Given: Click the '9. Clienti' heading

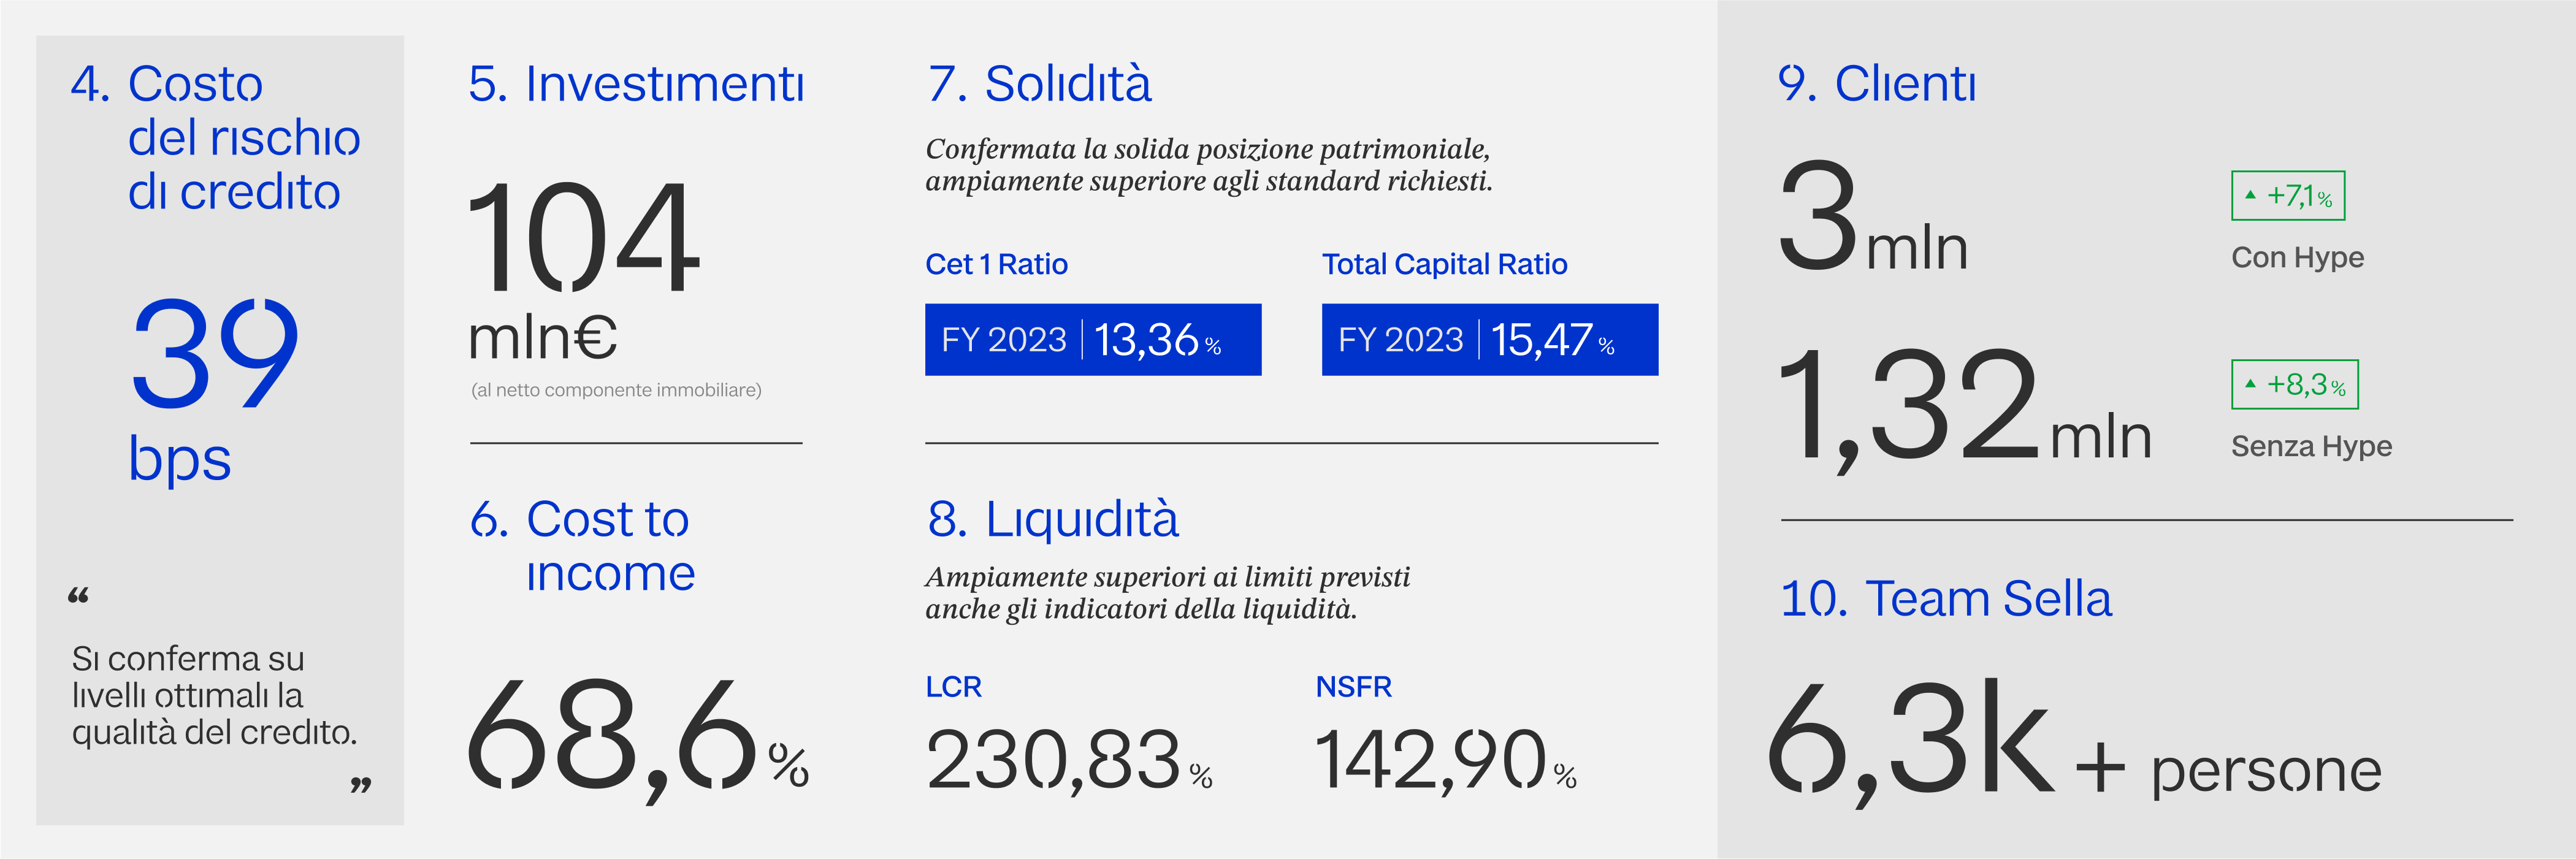Looking at the screenshot, I should coord(1876,83).
